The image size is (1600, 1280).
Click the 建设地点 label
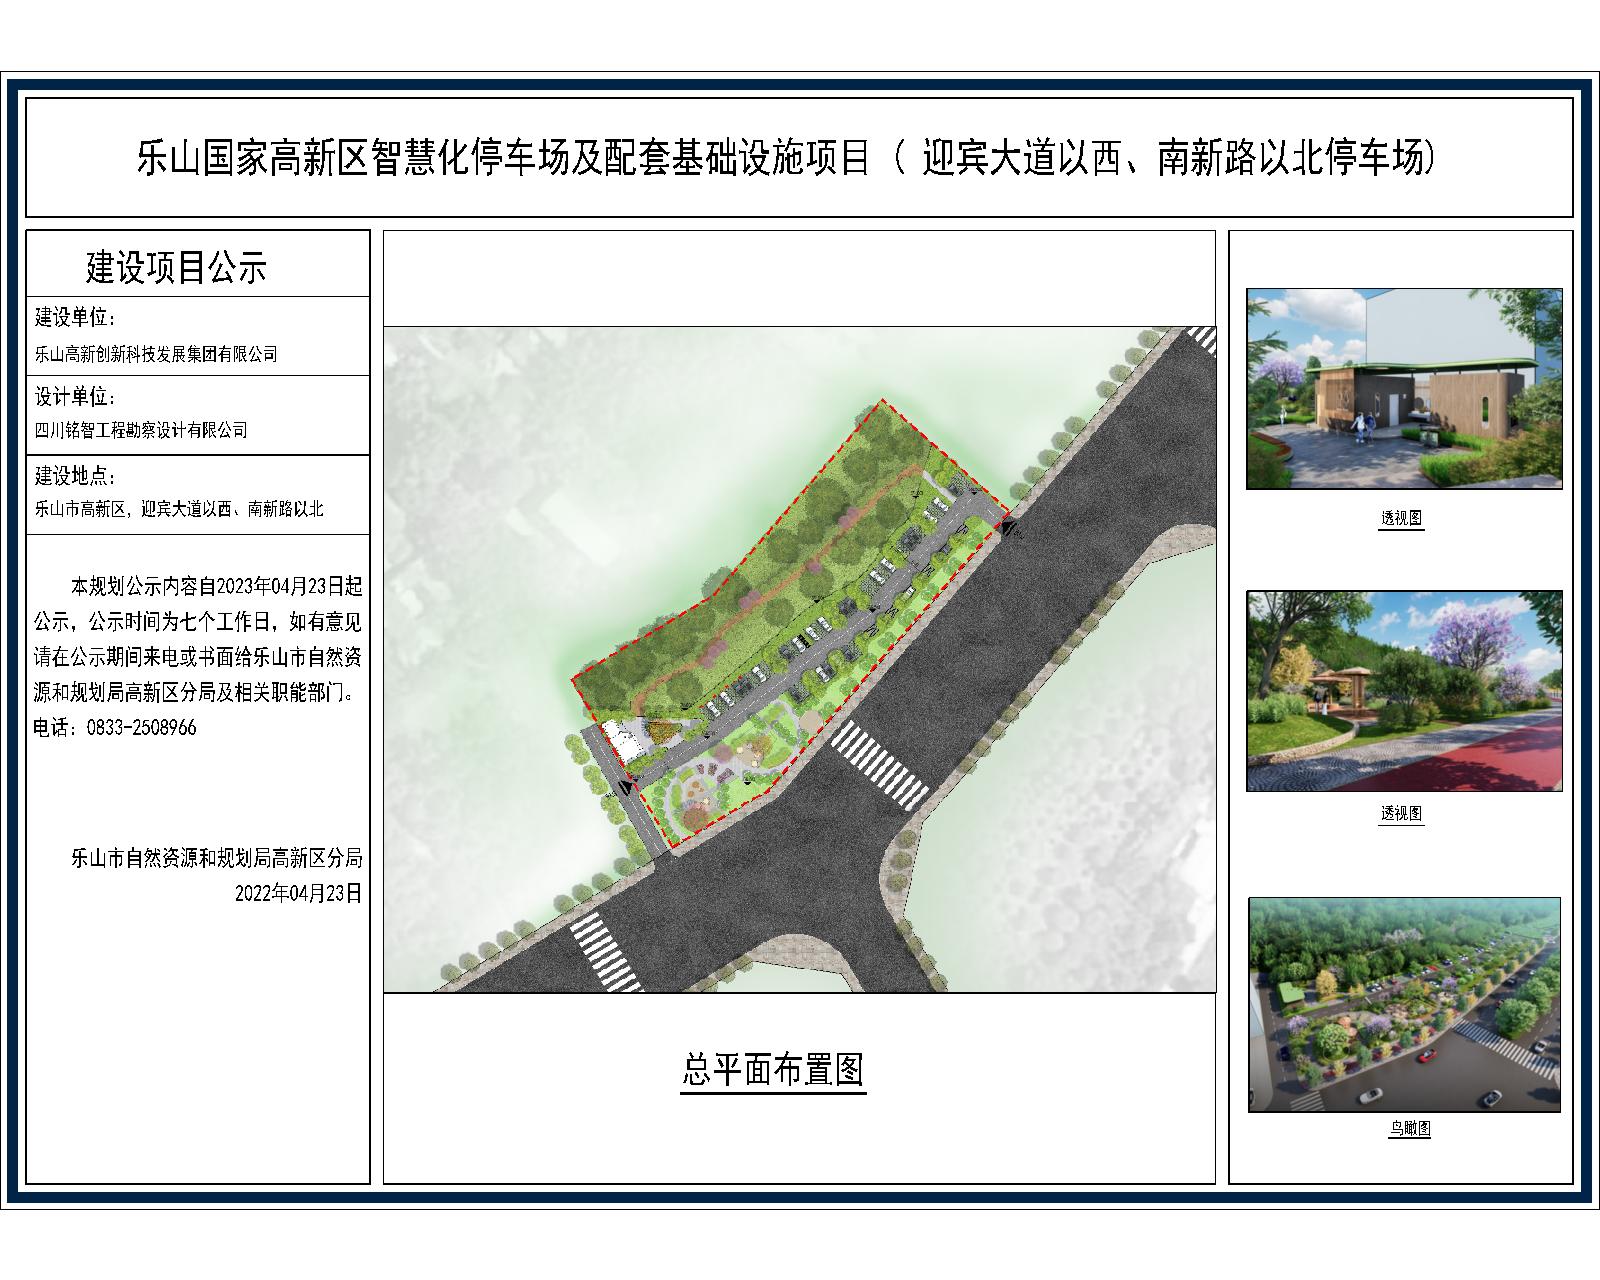76,474
